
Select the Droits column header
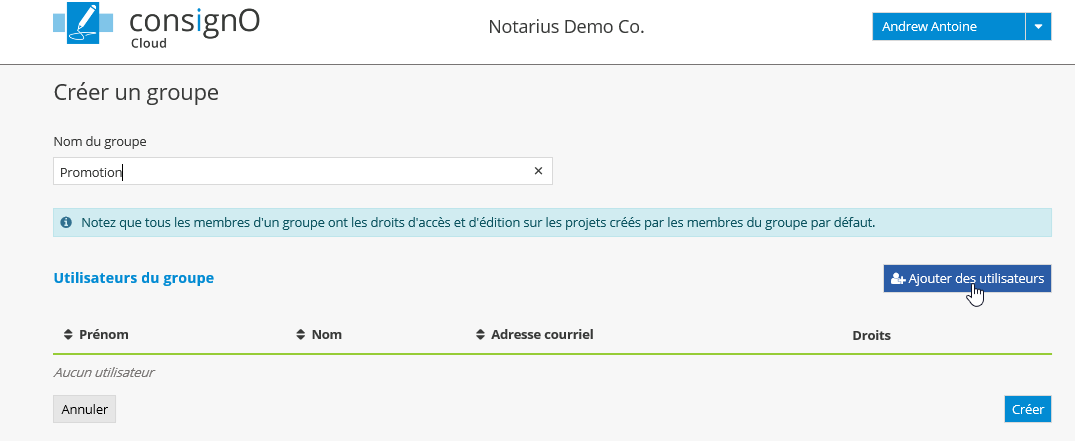871,335
